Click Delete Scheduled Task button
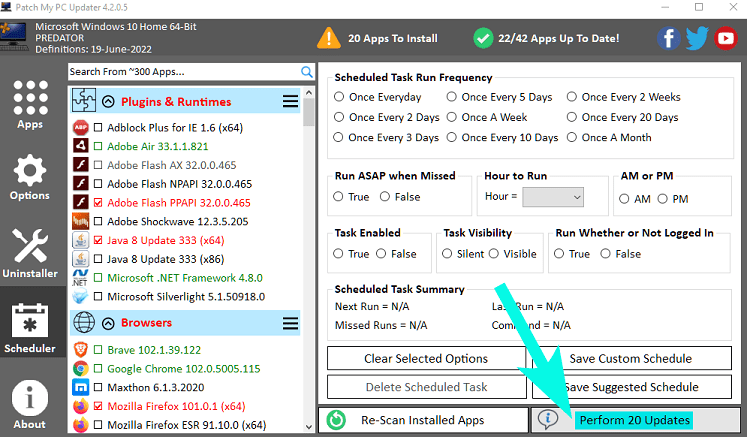This screenshot has height=437, width=747. point(426,387)
